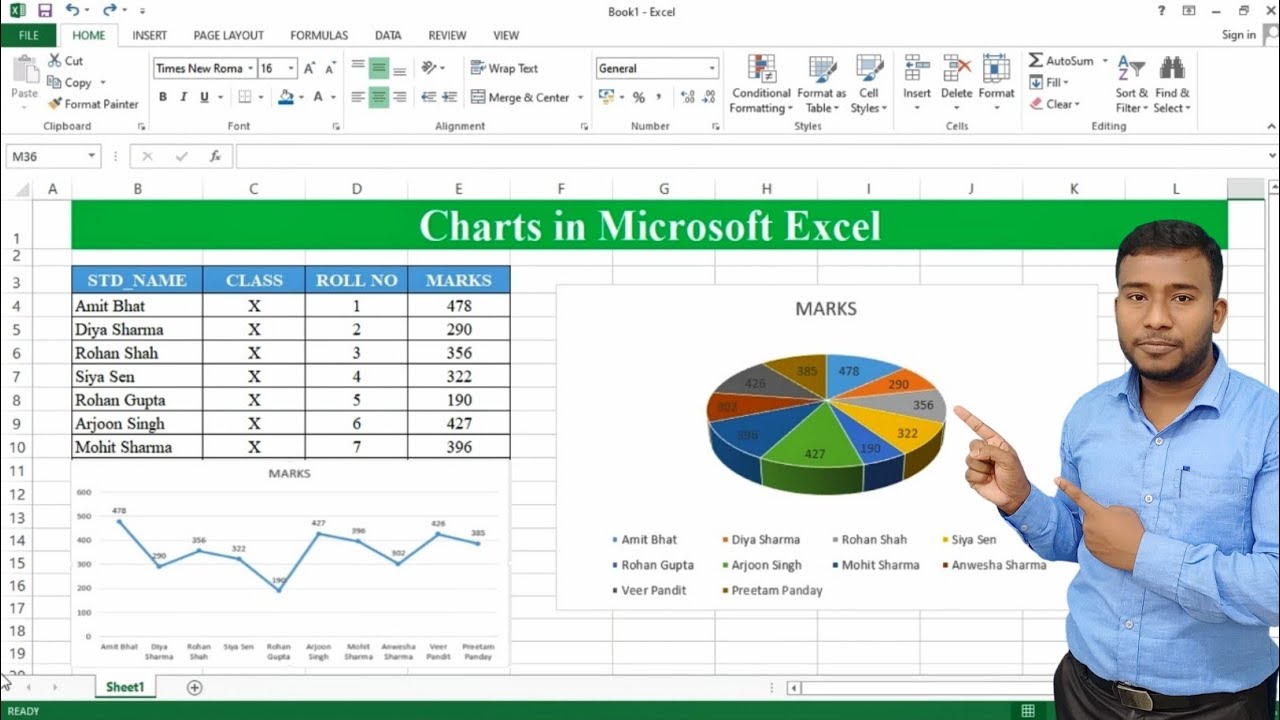Toggle Wrap Text

505,68
